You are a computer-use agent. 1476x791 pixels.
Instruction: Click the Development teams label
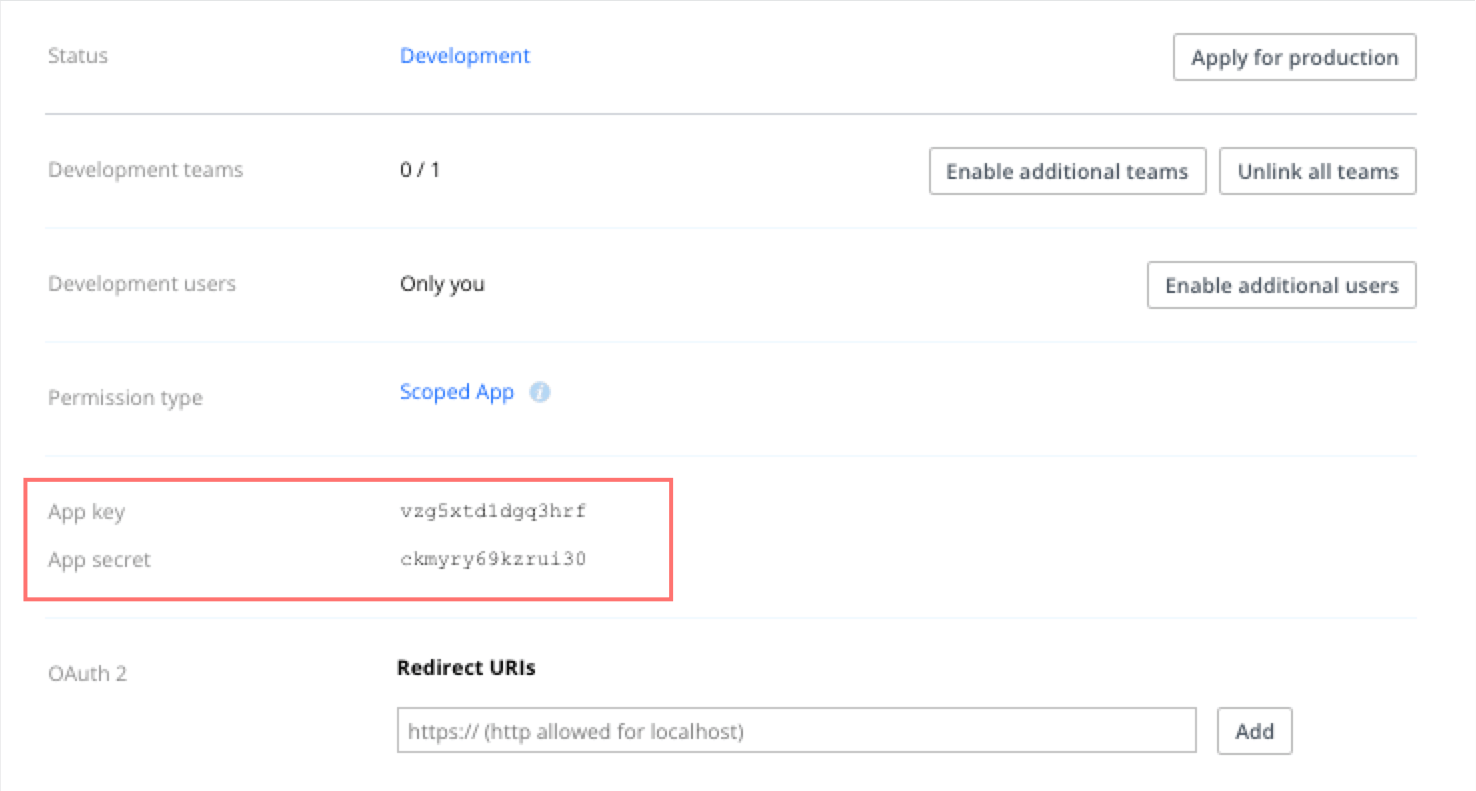click(146, 170)
